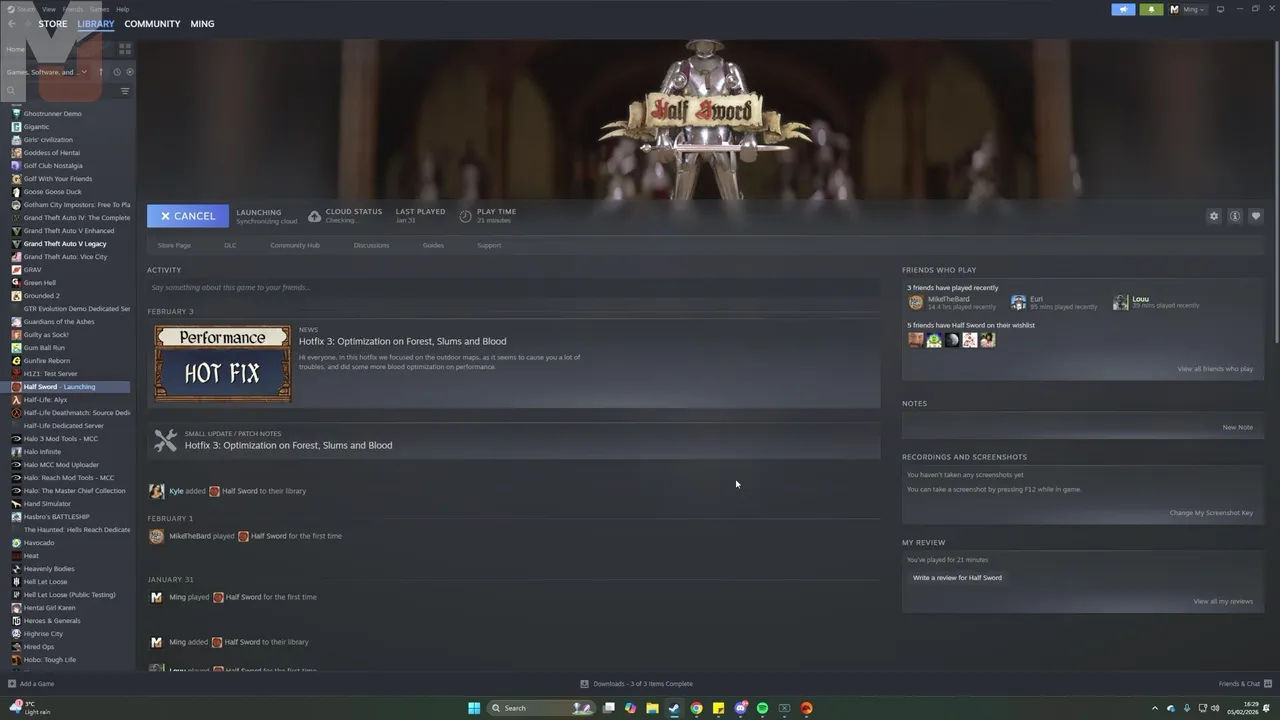
Task: Open the Half Sword Store Page link
Action: pos(174,245)
